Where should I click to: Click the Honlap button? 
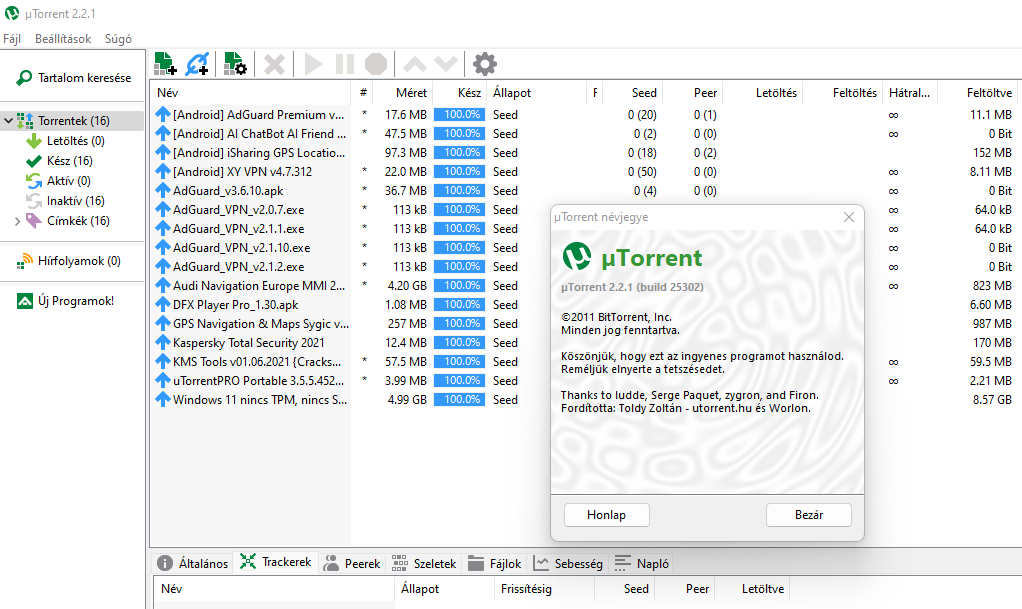coord(606,514)
